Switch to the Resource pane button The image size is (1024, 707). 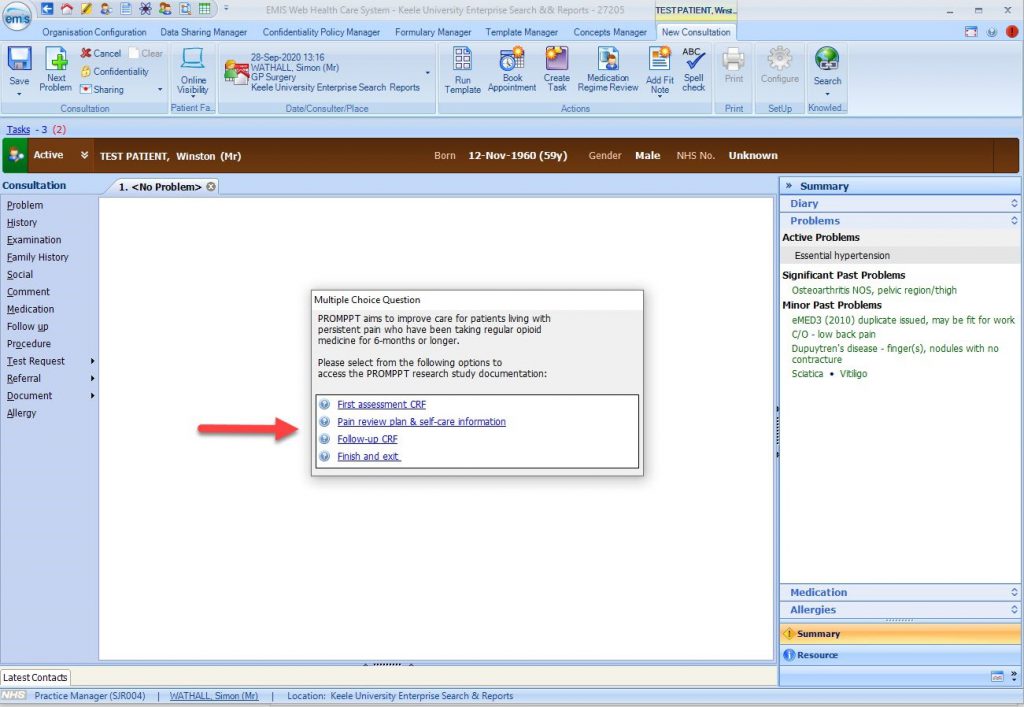coord(900,655)
